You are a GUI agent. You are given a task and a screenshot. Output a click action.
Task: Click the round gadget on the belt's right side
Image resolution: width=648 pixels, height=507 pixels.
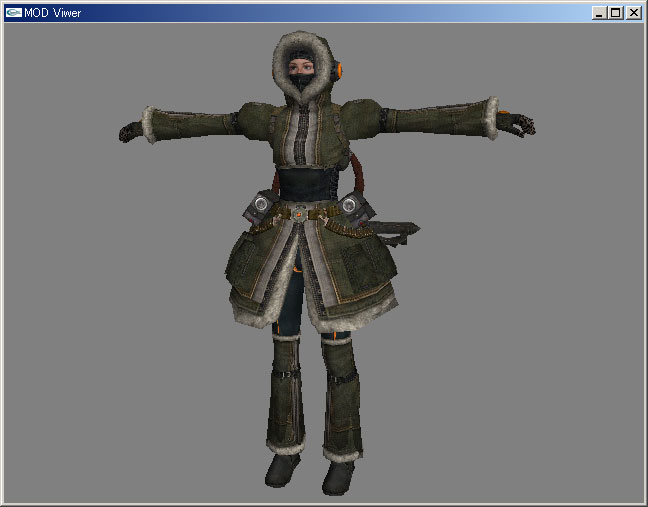[x=349, y=205]
